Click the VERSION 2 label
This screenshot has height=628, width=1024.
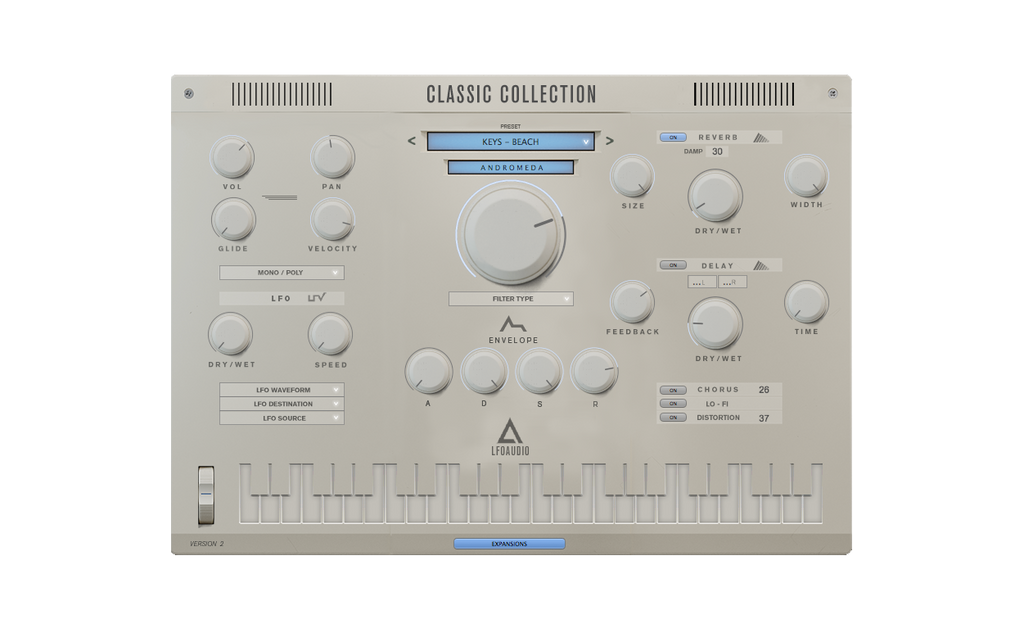pyautogui.click(x=206, y=544)
